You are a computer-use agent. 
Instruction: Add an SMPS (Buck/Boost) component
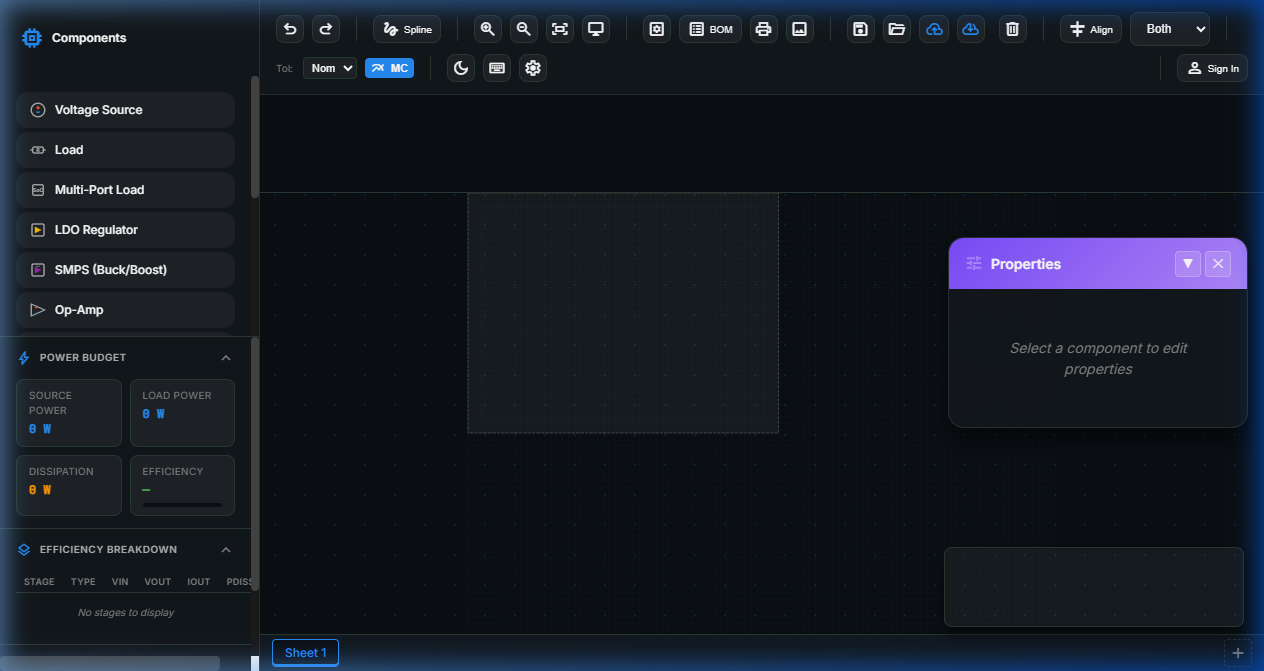[x=125, y=269]
